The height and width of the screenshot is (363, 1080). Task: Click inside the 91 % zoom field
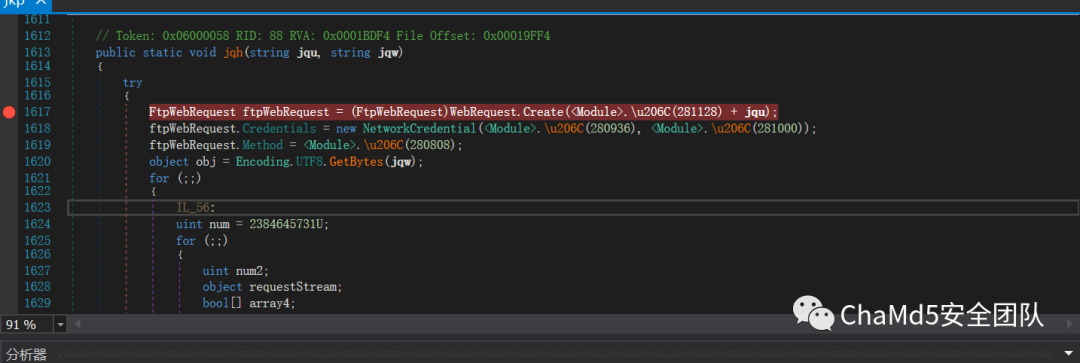coord(28,324)
